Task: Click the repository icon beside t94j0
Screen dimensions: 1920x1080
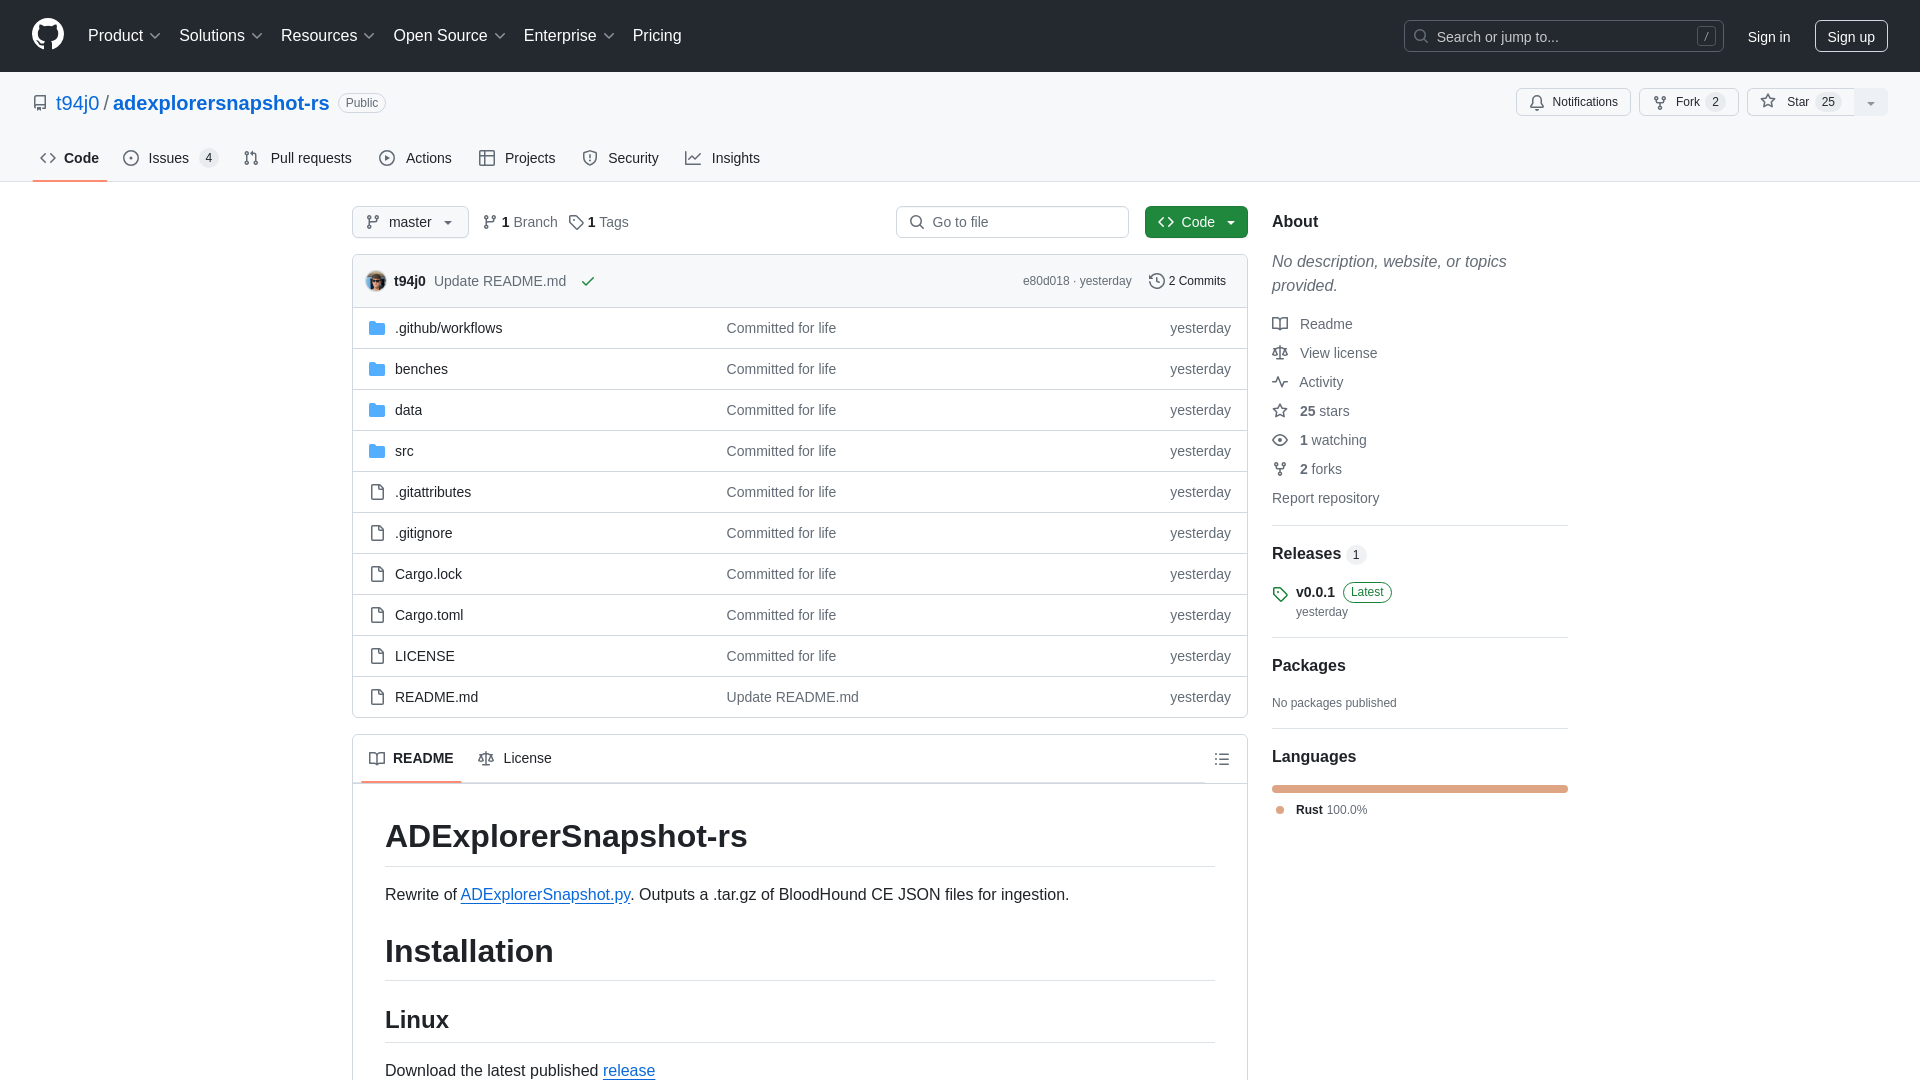Action: click(40, 103)
